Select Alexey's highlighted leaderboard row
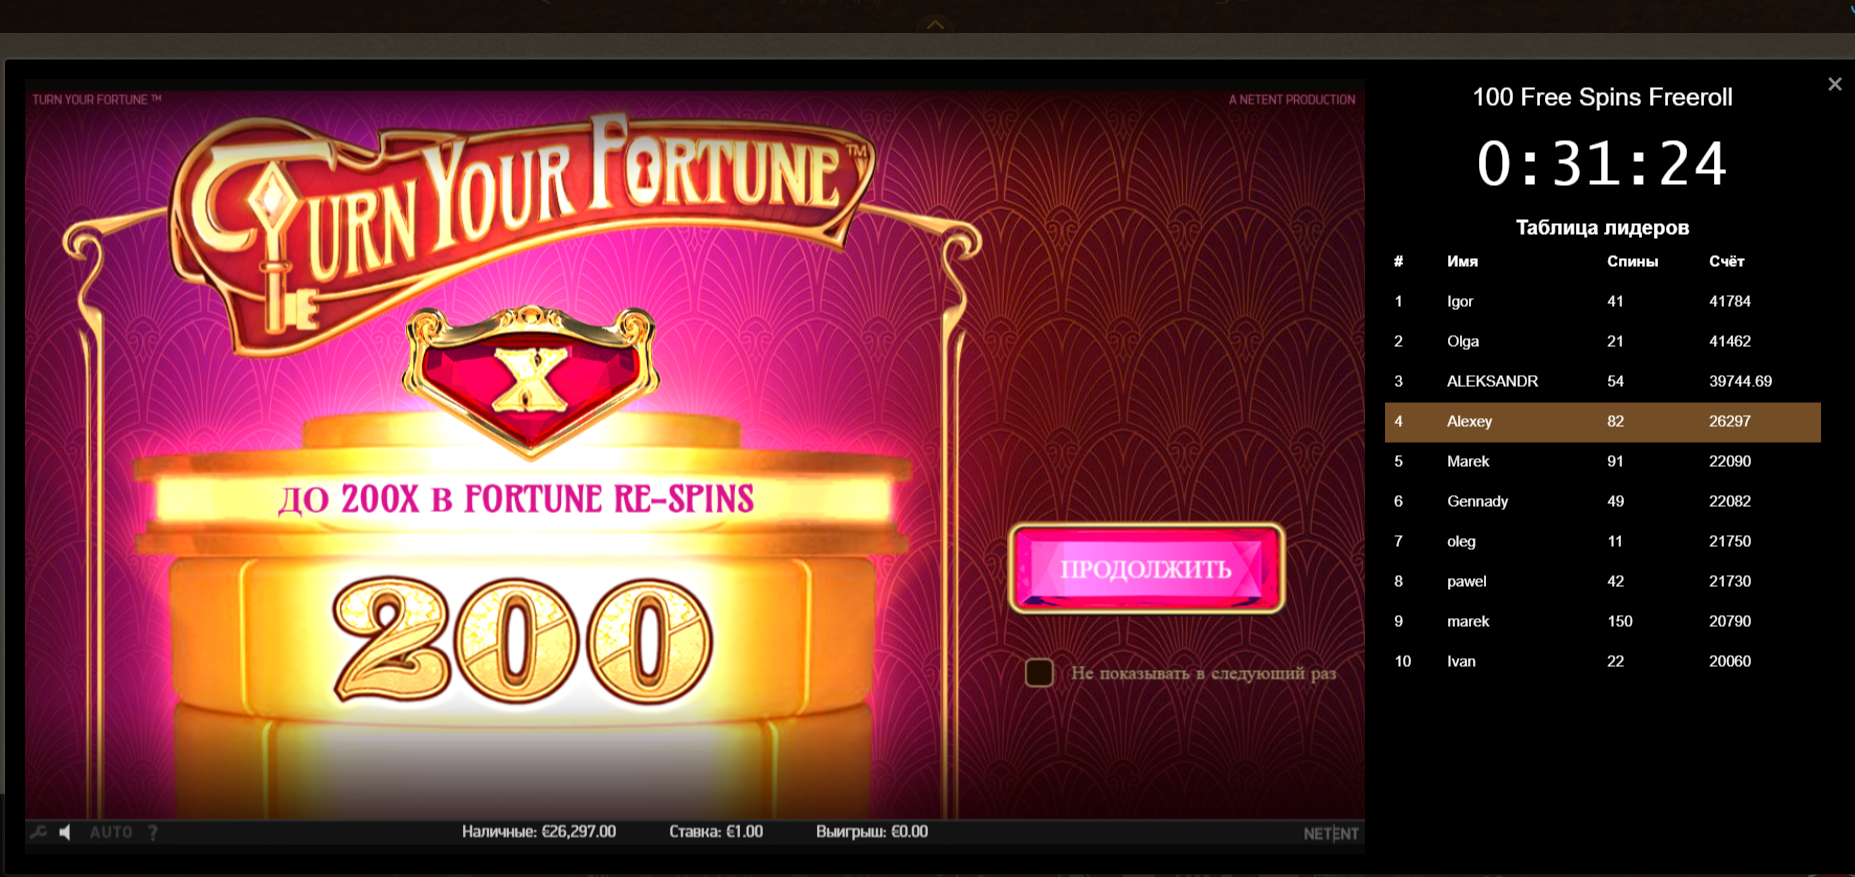This screenshot has height=877, width=1855. pyautogui.click(x=1602, y=422)
